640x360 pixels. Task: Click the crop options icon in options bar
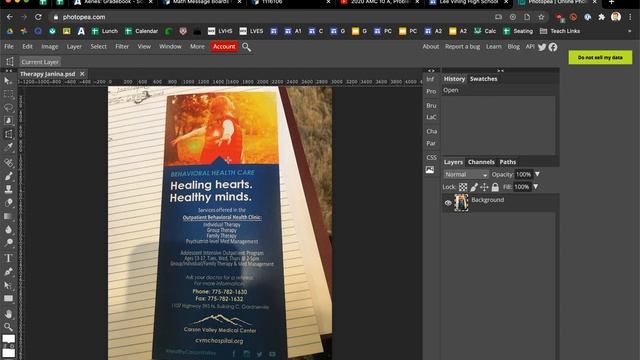10,62
